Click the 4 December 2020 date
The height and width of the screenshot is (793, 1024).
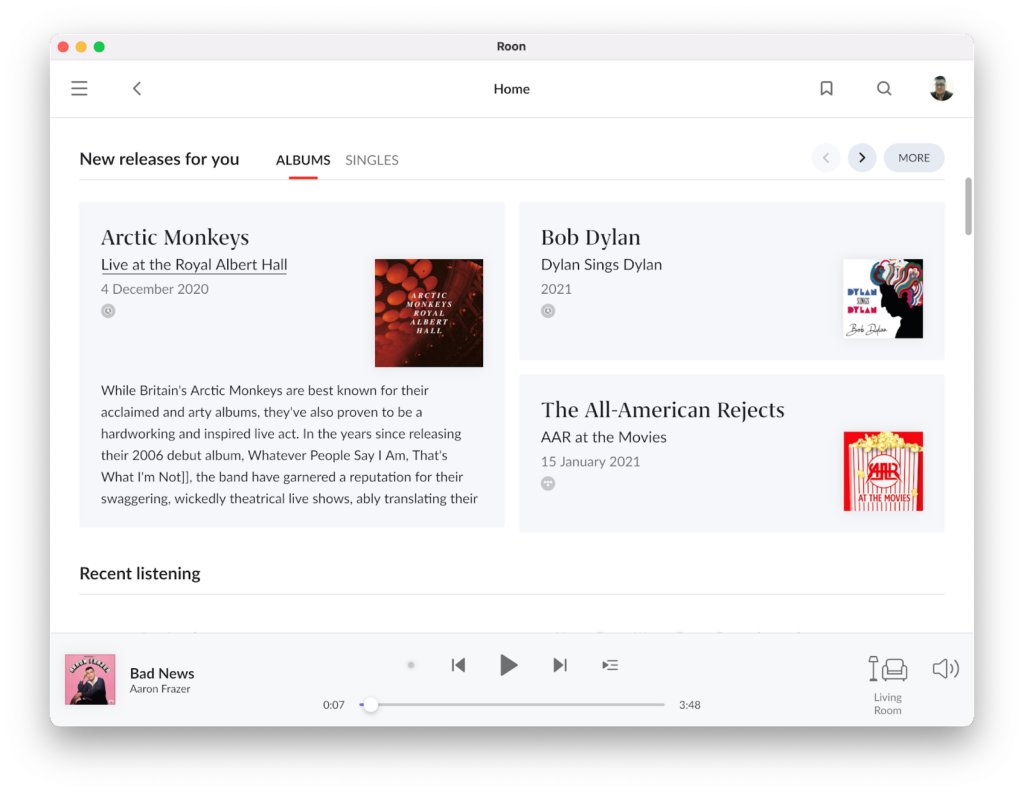(x=155, y=289)
